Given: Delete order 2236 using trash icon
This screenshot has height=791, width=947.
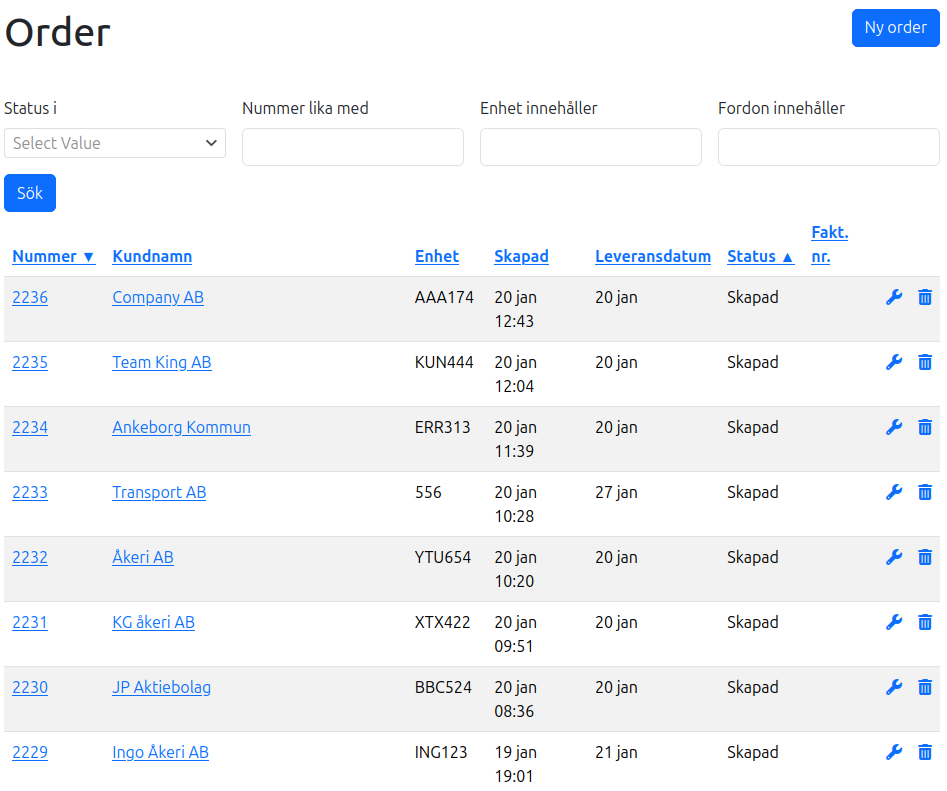Looking at the screenshot, I should point(925,297).
